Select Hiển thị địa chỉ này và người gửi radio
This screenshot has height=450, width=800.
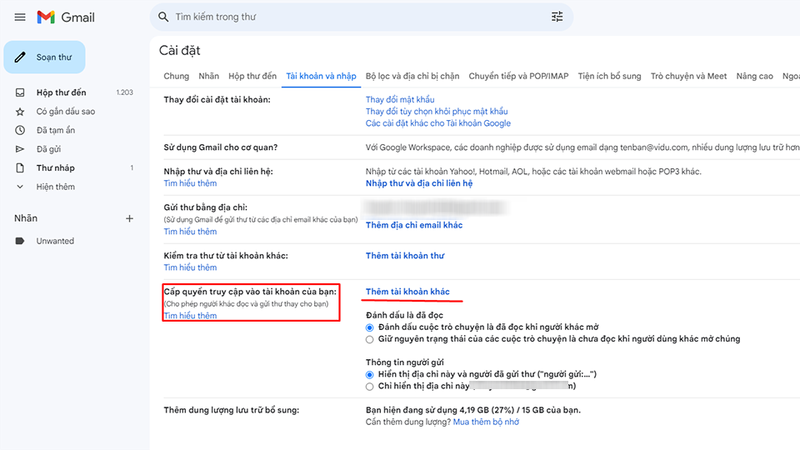pyautogui.click(x=369, y=374)
